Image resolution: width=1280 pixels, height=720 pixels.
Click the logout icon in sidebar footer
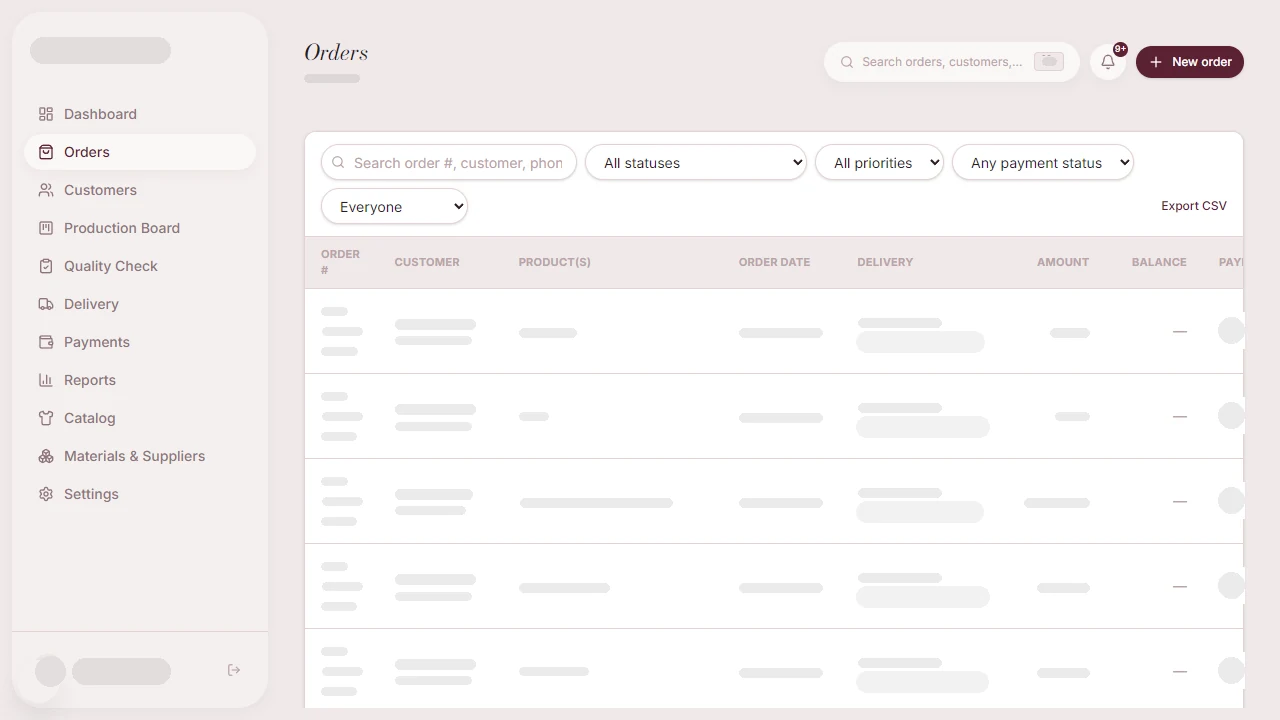(234, 670)
